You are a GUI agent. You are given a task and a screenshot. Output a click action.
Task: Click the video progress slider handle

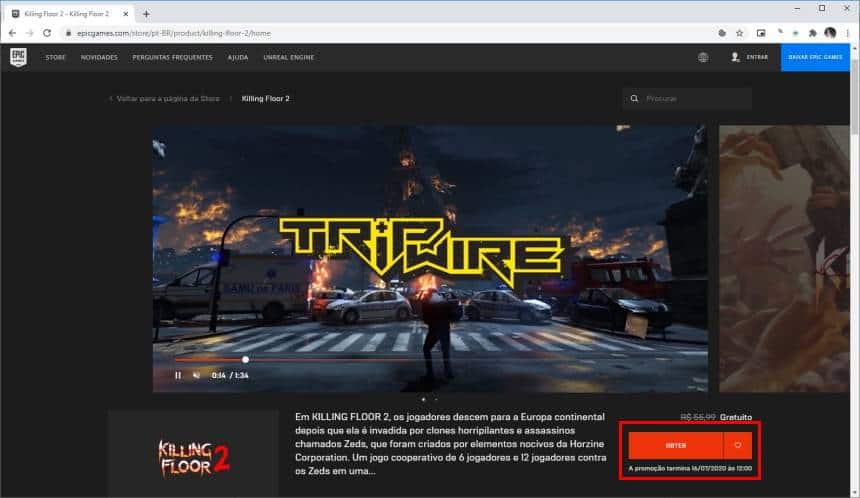click(245, 360)
